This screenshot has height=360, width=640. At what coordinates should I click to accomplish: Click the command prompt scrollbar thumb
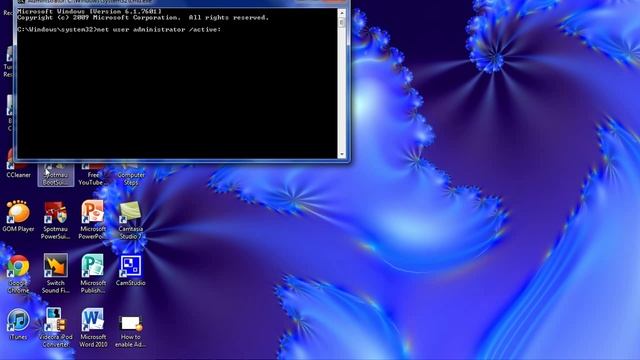tap(342, 23)
